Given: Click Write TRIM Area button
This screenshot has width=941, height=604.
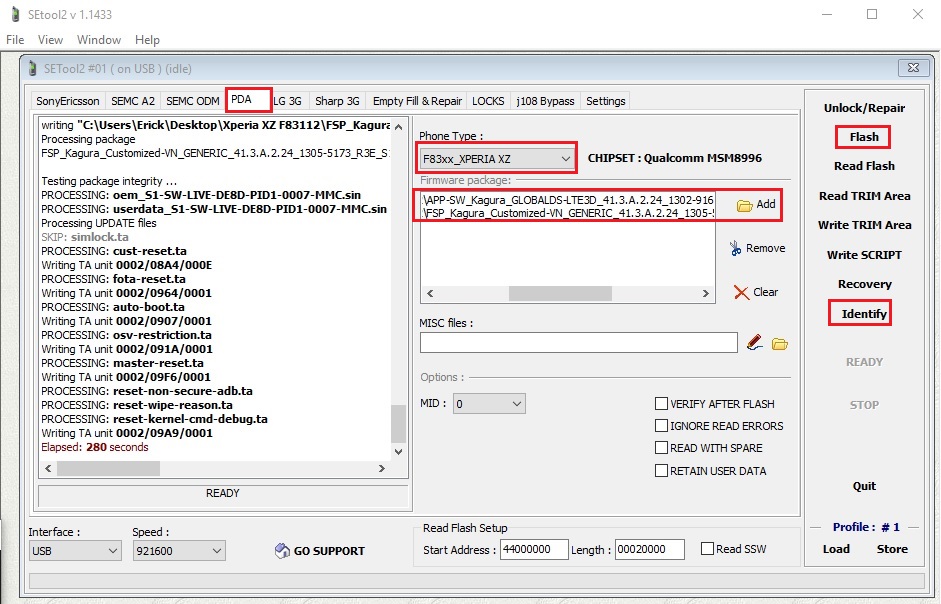Looking at the screenshot, I should point(864,225).
